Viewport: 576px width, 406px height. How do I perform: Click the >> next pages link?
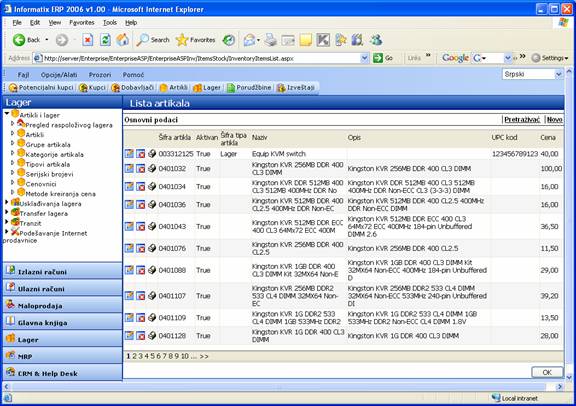[x=204, y=356]
